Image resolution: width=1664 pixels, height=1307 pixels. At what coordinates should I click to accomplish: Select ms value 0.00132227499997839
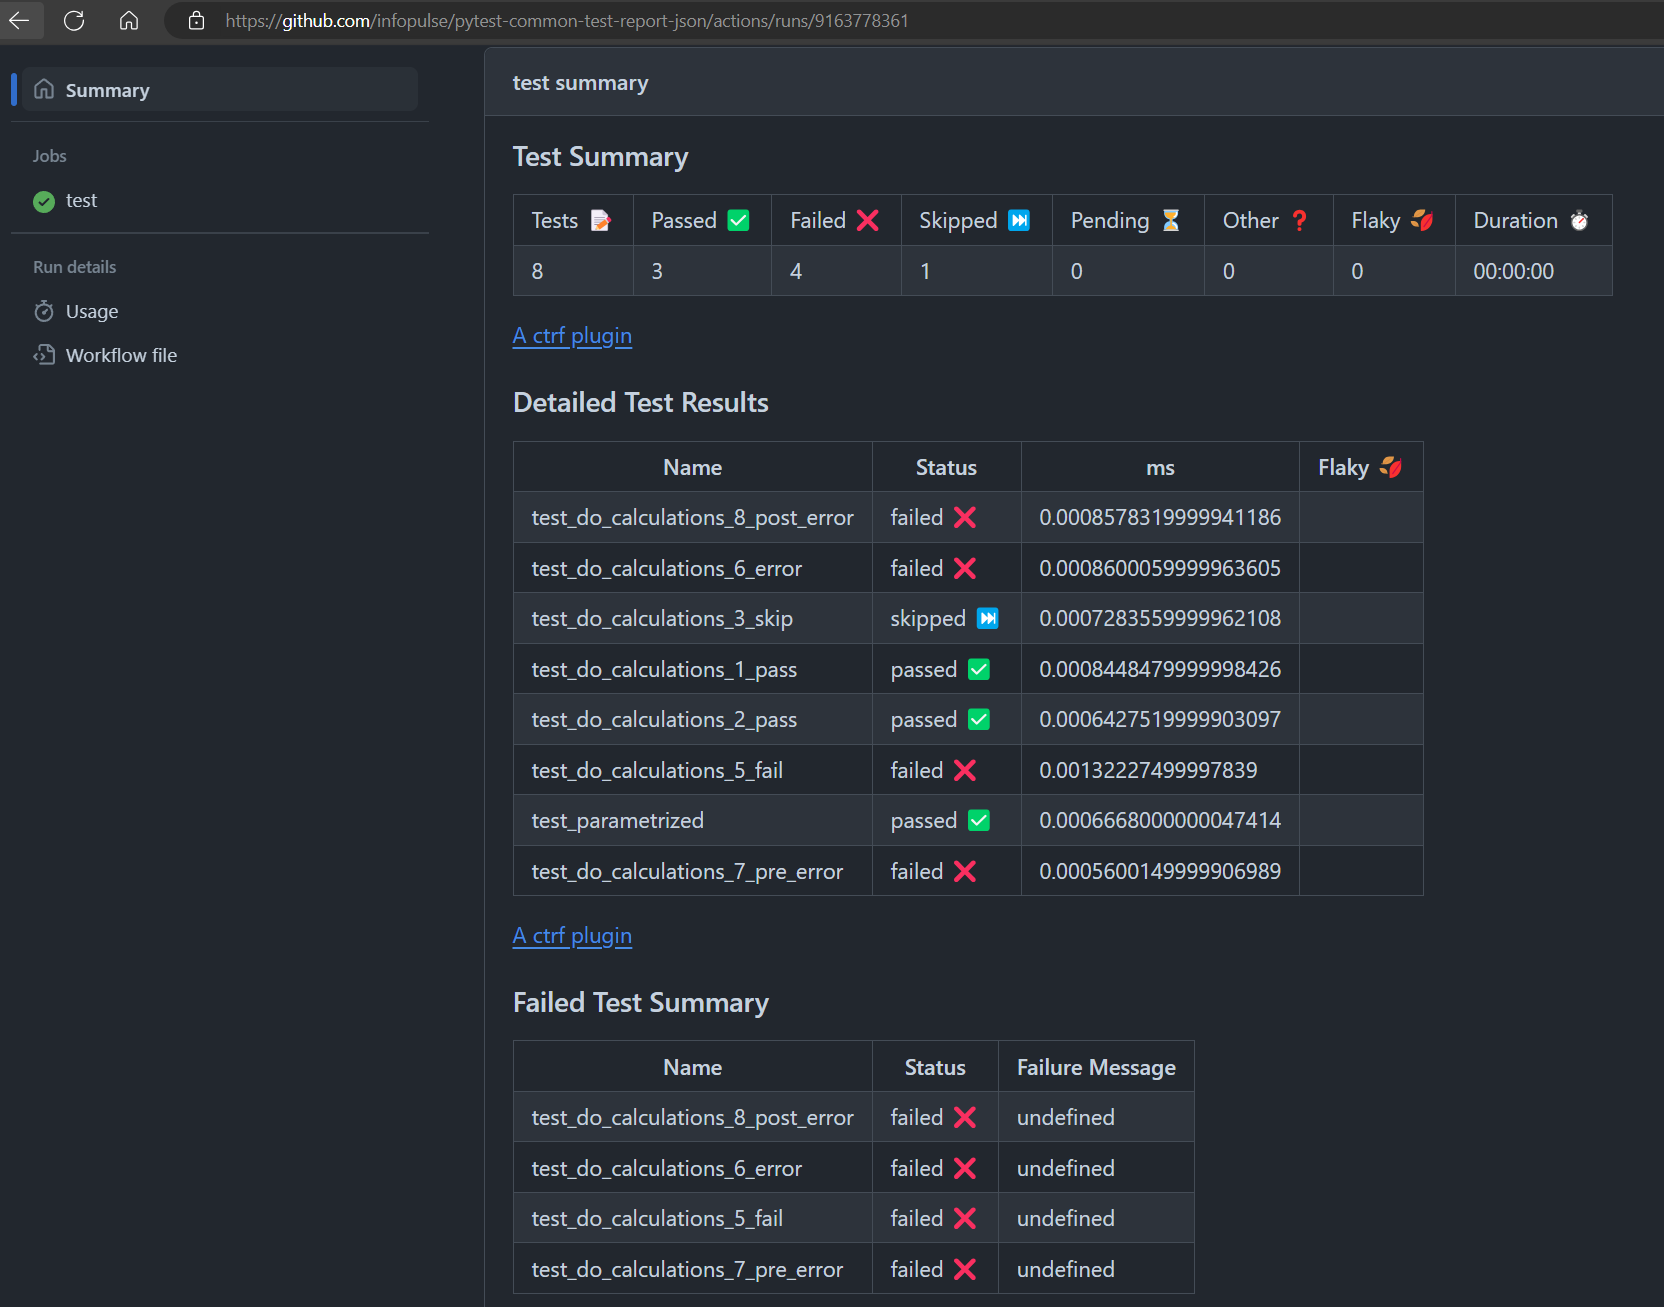point(1148,770)
